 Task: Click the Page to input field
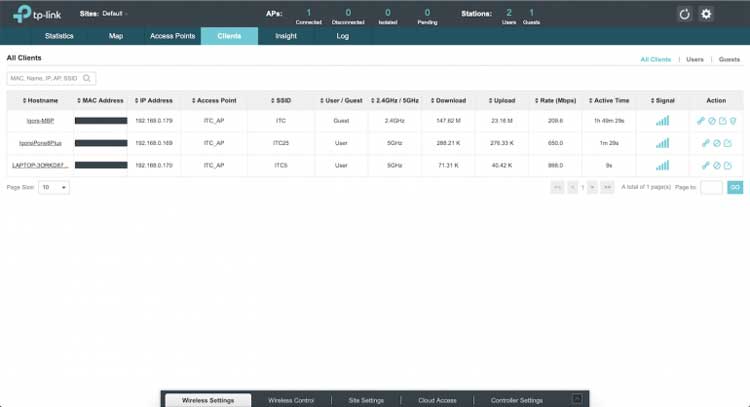pyautogui.click(x=711, y=187)
